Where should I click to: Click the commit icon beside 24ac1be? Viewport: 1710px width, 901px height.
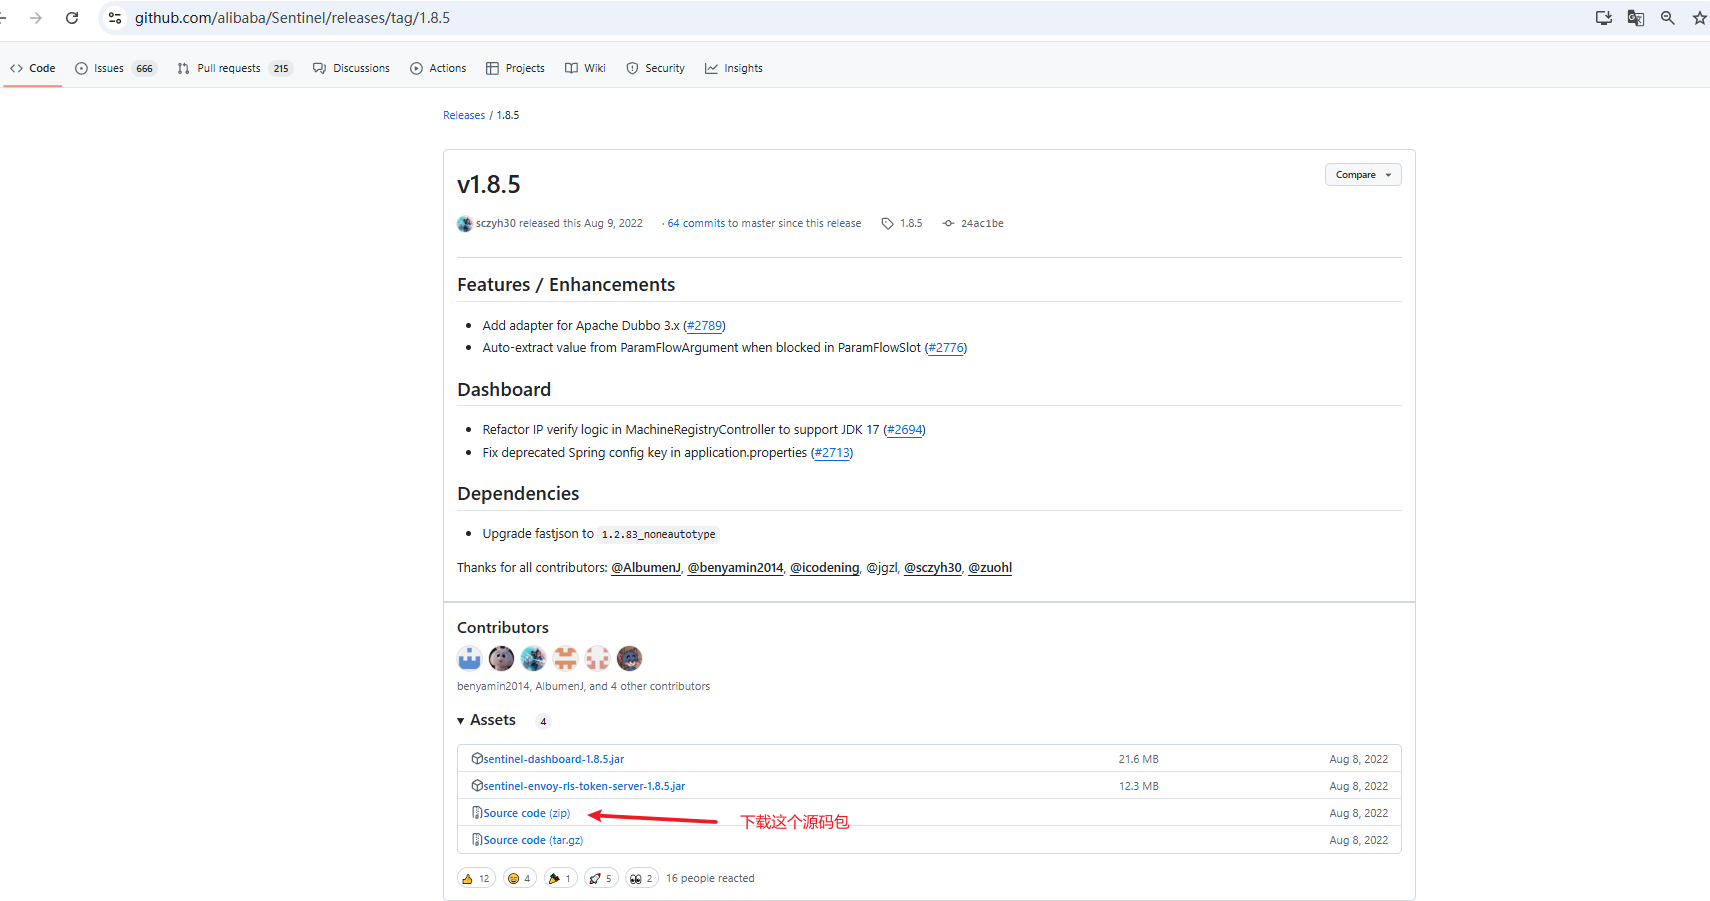(948, 224)
